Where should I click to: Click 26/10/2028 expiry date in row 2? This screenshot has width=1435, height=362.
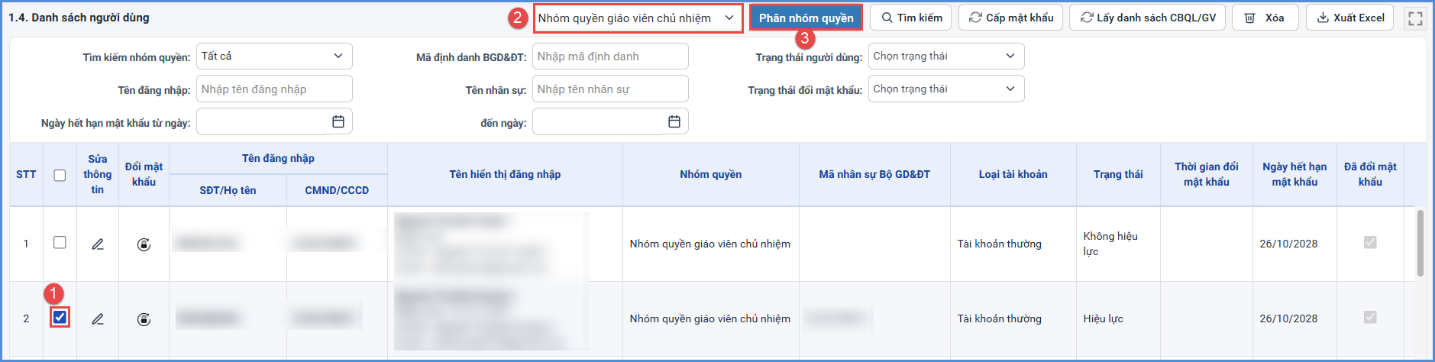click(x=1289, y=319)
